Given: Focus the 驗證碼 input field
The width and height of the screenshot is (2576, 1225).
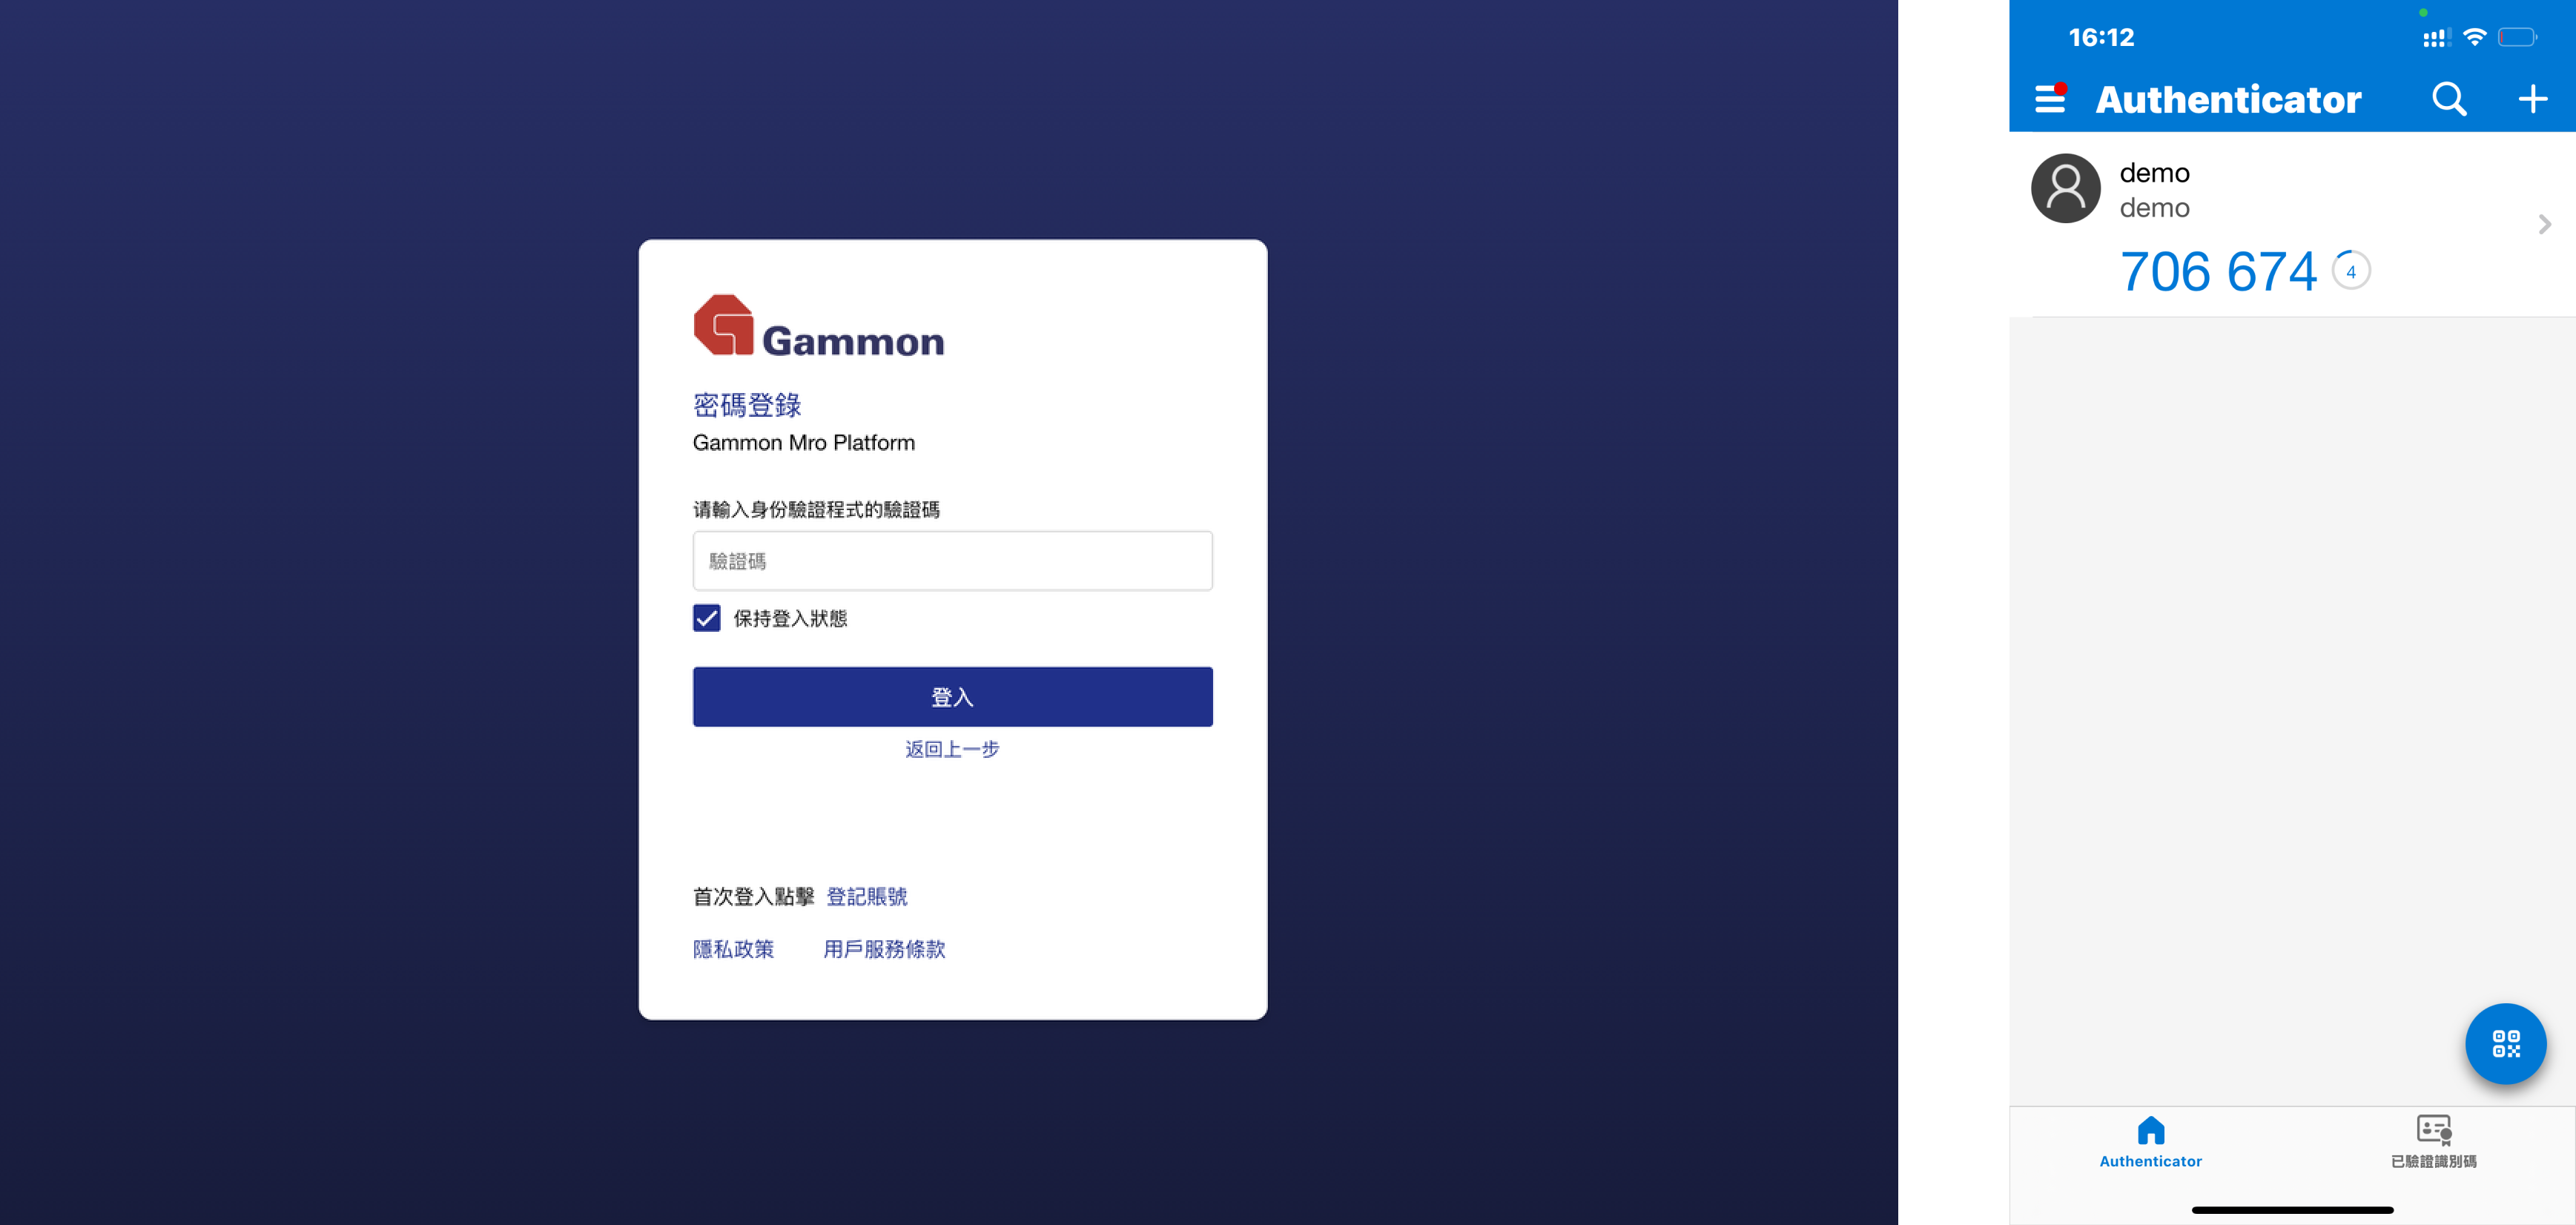Looking at the screenshot, I should click(x=952, y=561).
